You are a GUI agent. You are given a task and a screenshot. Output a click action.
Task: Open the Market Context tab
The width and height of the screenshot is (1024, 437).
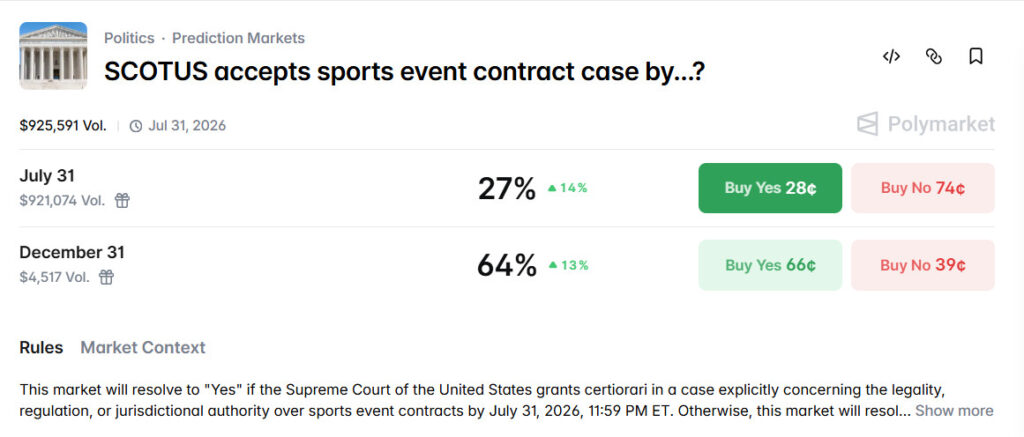coord(143,347)
